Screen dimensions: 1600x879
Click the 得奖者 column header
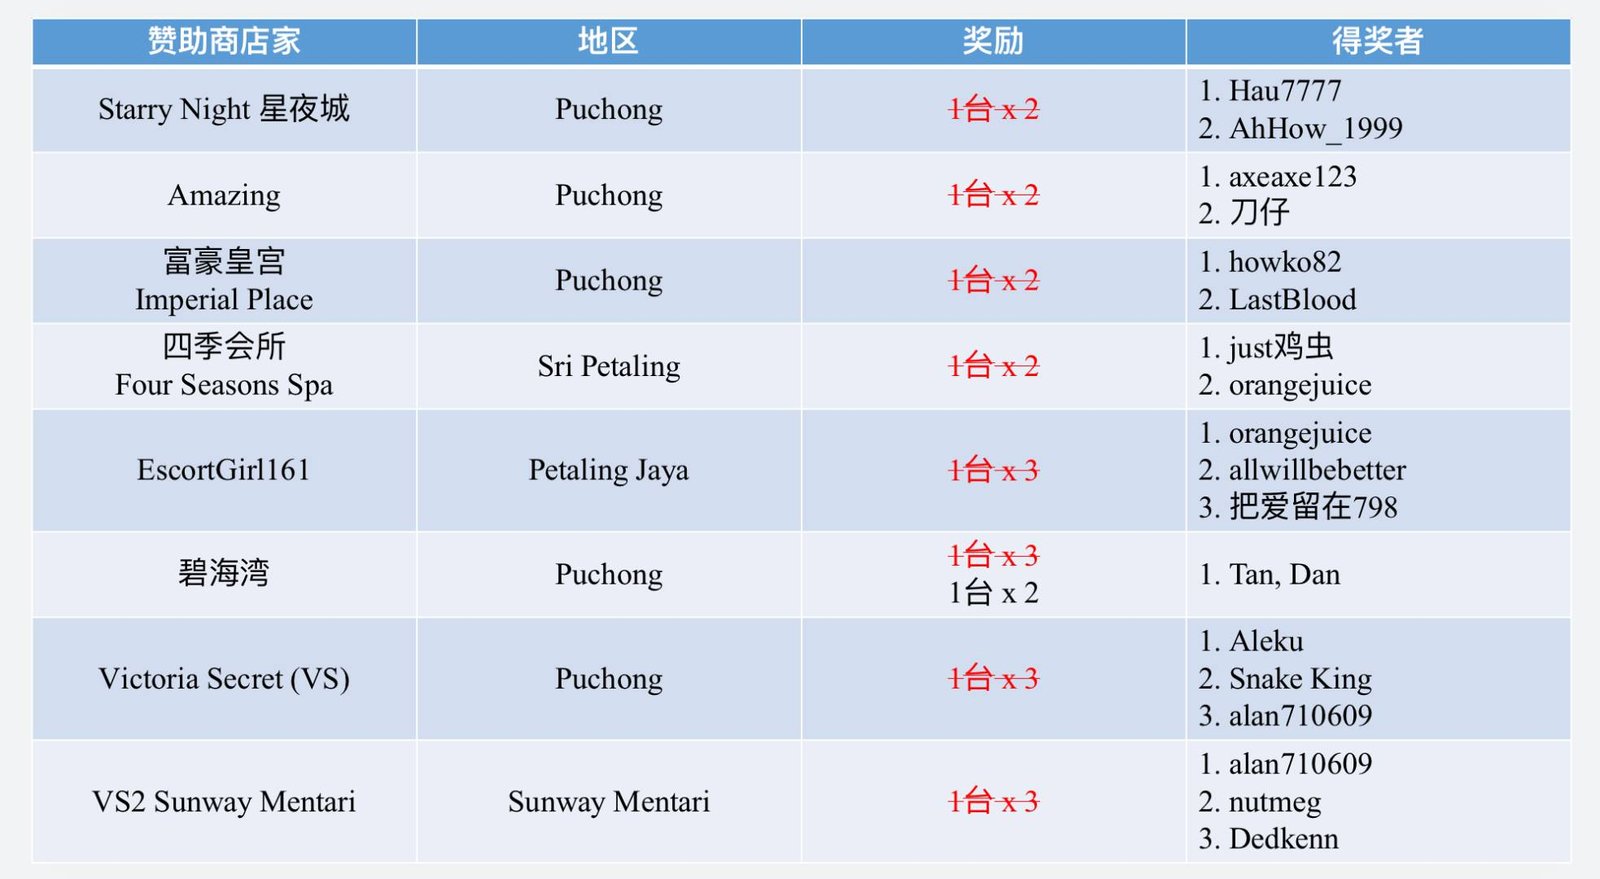1377,41
